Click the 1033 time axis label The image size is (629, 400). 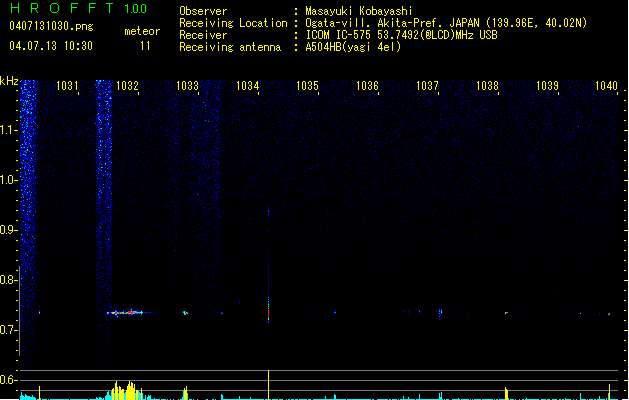point(187,85)
